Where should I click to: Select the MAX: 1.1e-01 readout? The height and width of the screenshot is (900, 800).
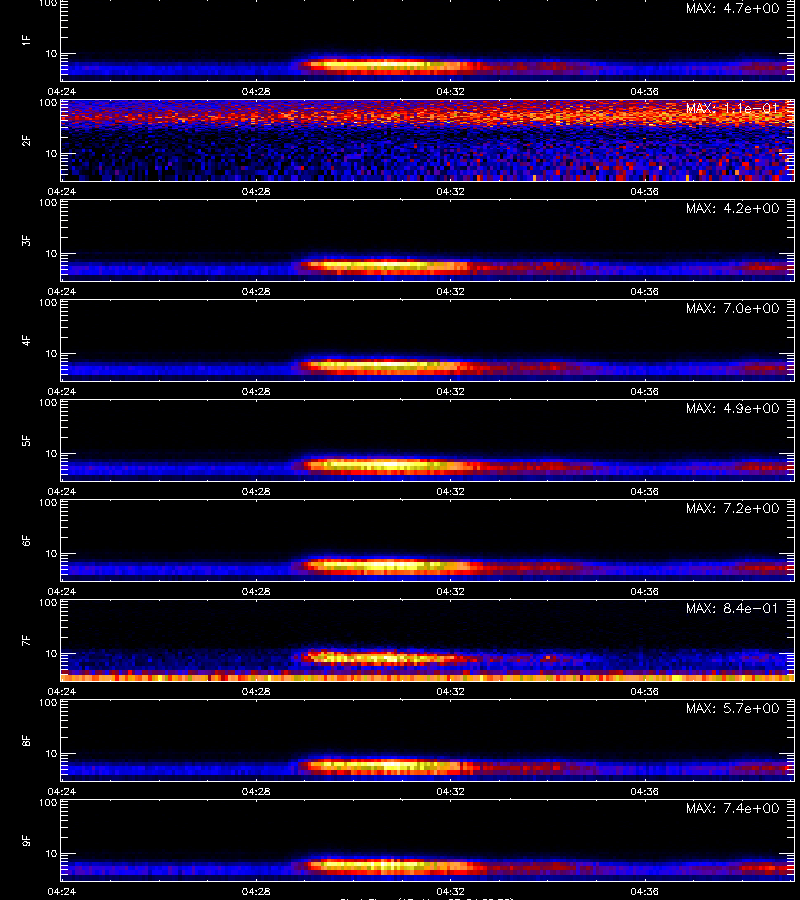click(x=732, y=108)
